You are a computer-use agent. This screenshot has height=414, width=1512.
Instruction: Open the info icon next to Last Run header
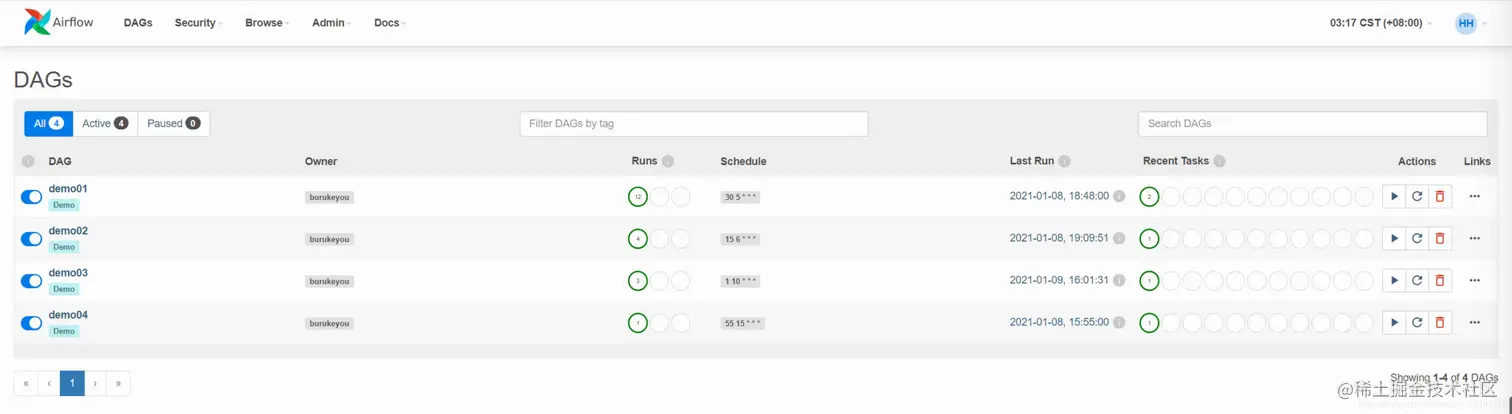click(x=1065, y=161)
